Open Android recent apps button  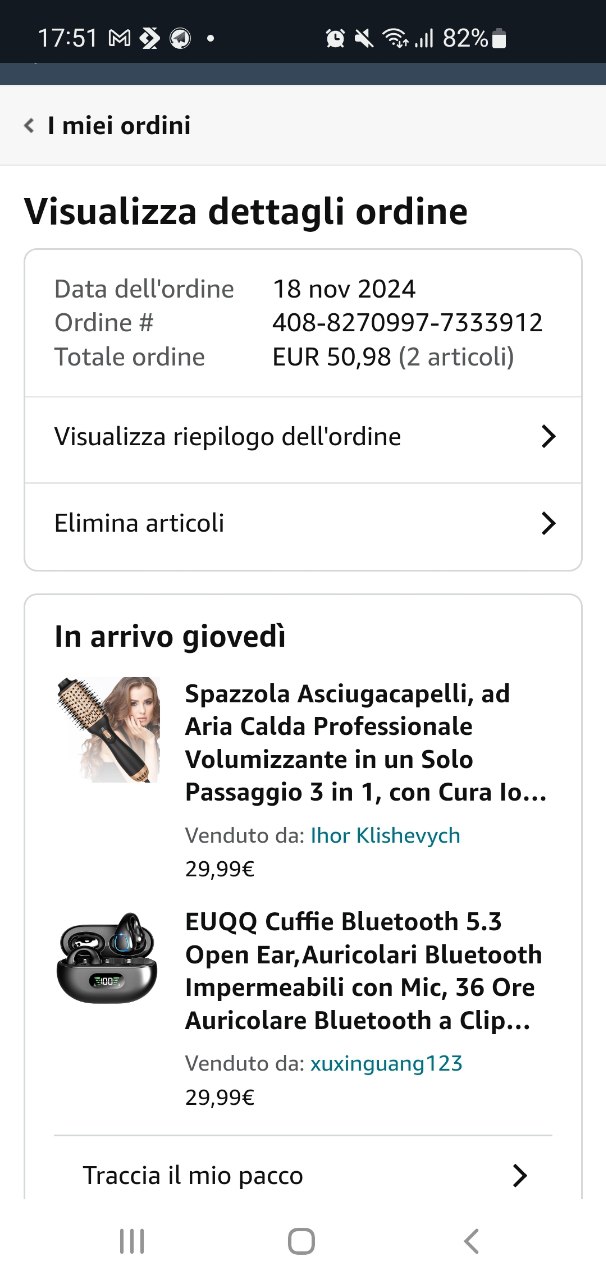pos(132,1241)
